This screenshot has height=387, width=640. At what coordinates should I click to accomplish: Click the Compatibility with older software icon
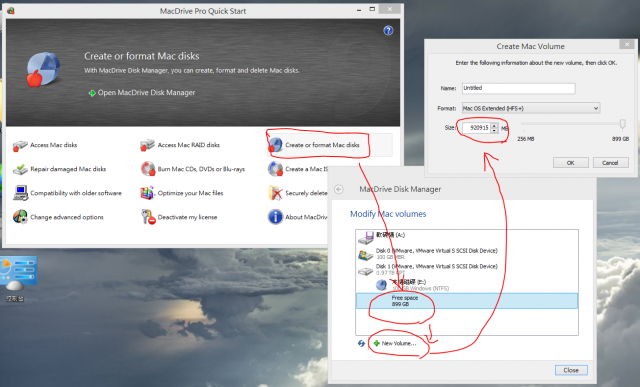tap(20, 193)
